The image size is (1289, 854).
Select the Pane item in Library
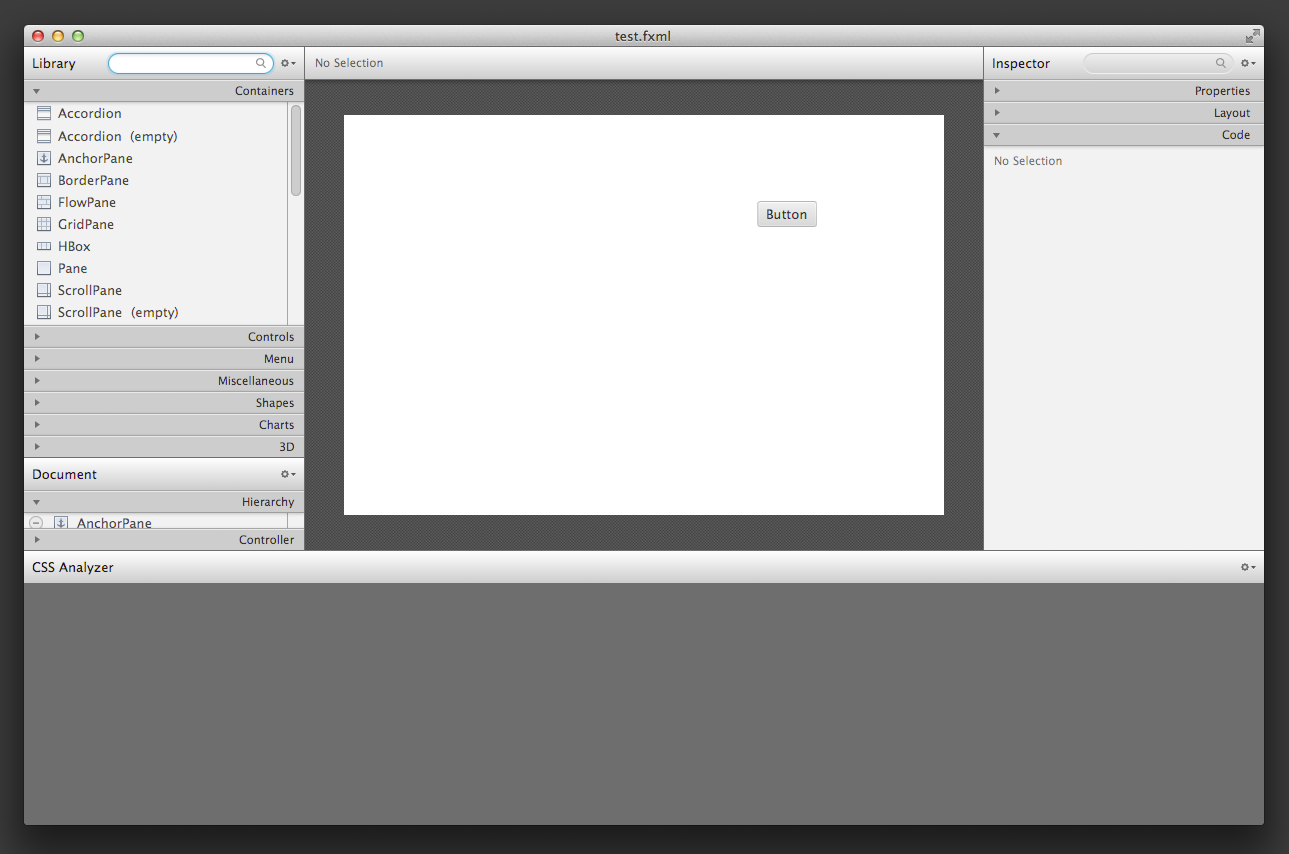[x=72, y=268]
